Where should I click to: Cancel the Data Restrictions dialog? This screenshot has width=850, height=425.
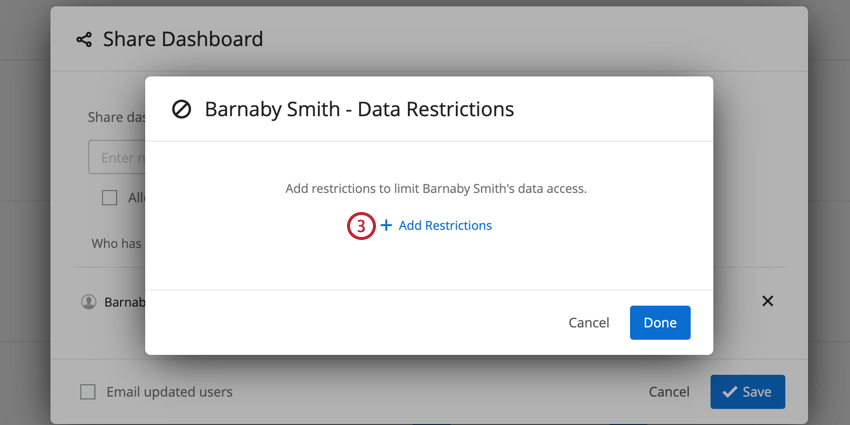pyautogui.click(x=589, y=323)
